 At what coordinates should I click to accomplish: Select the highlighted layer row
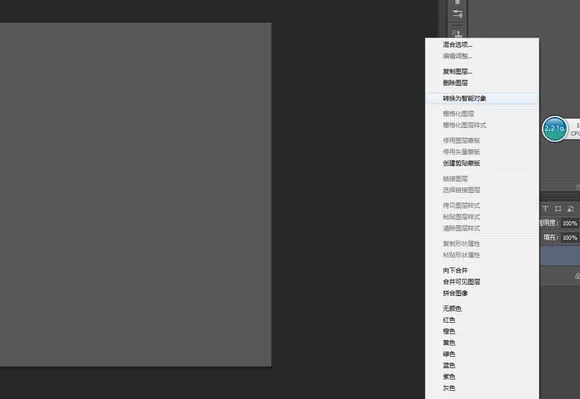point(559,256)
